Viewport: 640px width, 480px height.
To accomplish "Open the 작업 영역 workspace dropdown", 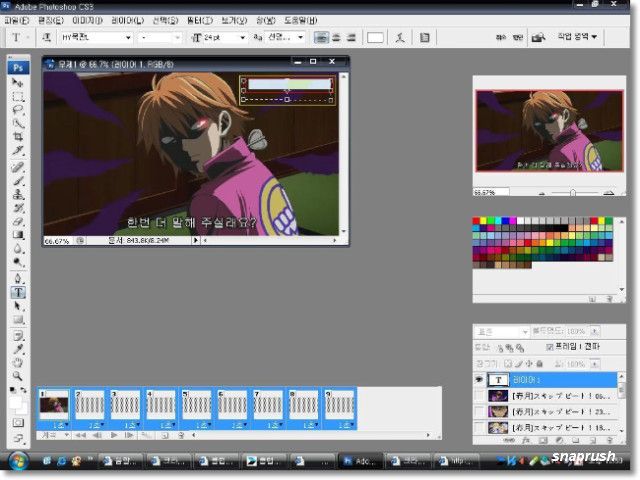I will point(577,37).
